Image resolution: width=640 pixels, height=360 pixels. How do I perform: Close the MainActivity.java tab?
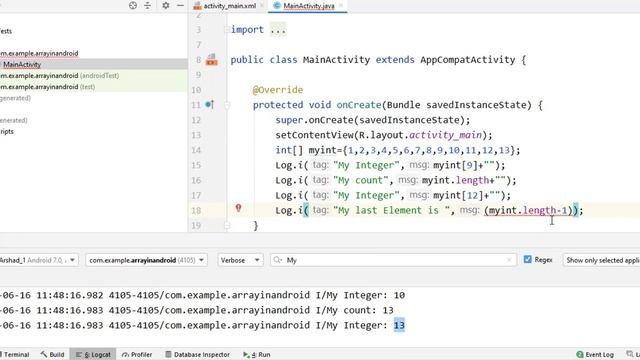tap(340, 6)
